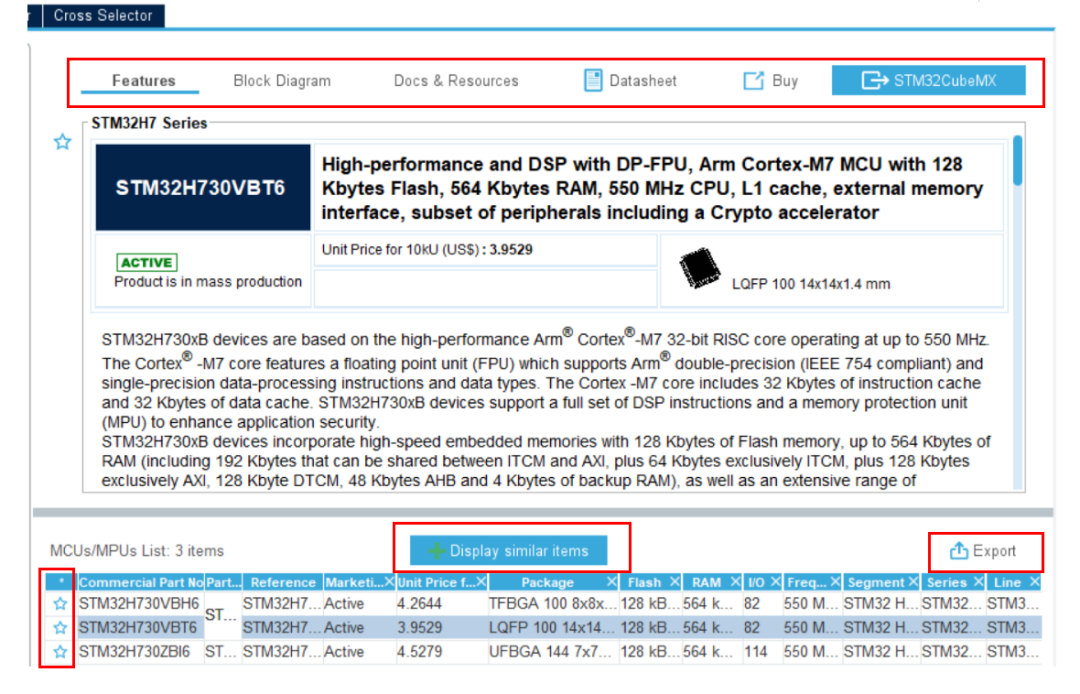The height and width of the screenshot is (694, 1080).
Task: Click the 4.2644 unit price cell
Action: (x=442, y=604)
